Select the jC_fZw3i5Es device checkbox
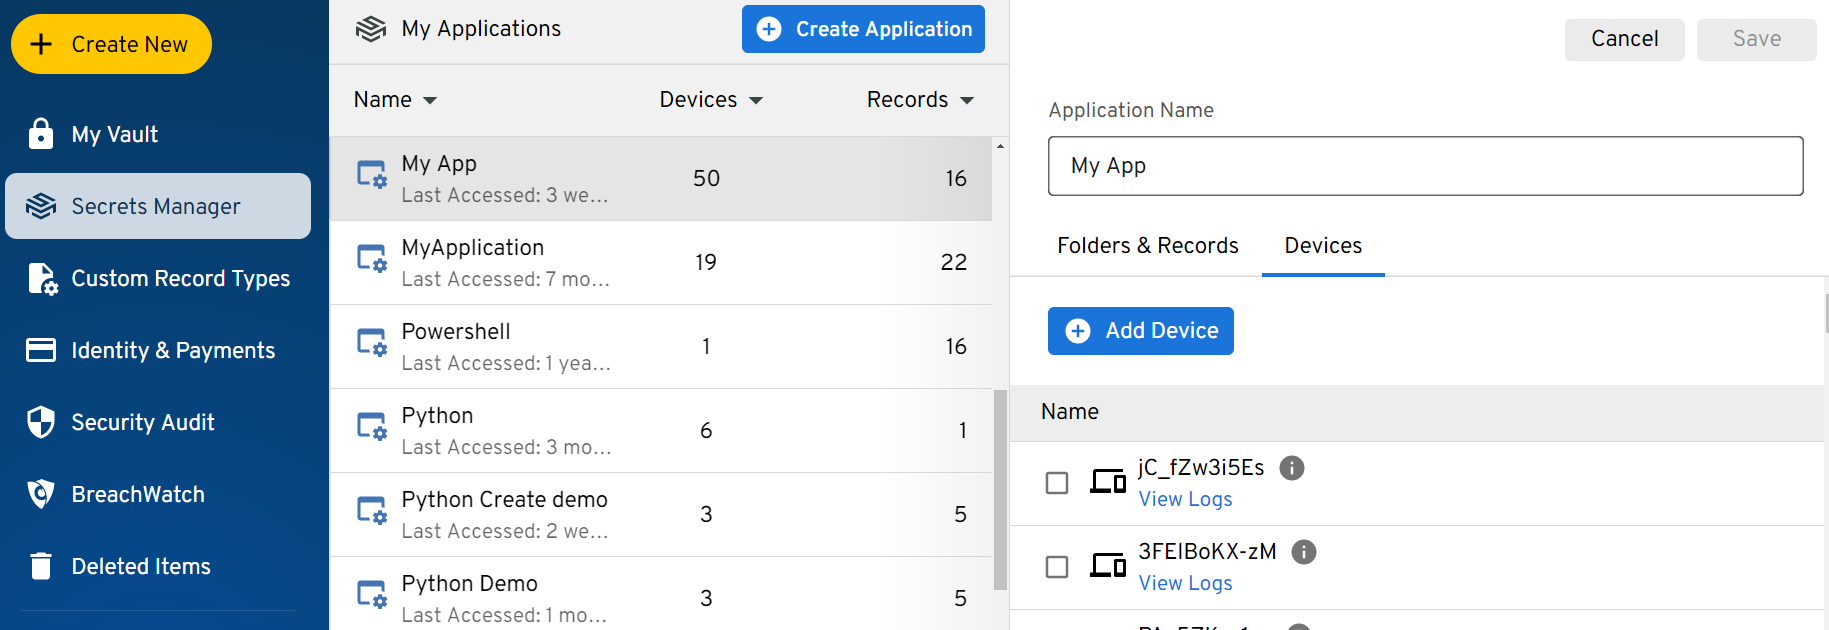 1057,483
